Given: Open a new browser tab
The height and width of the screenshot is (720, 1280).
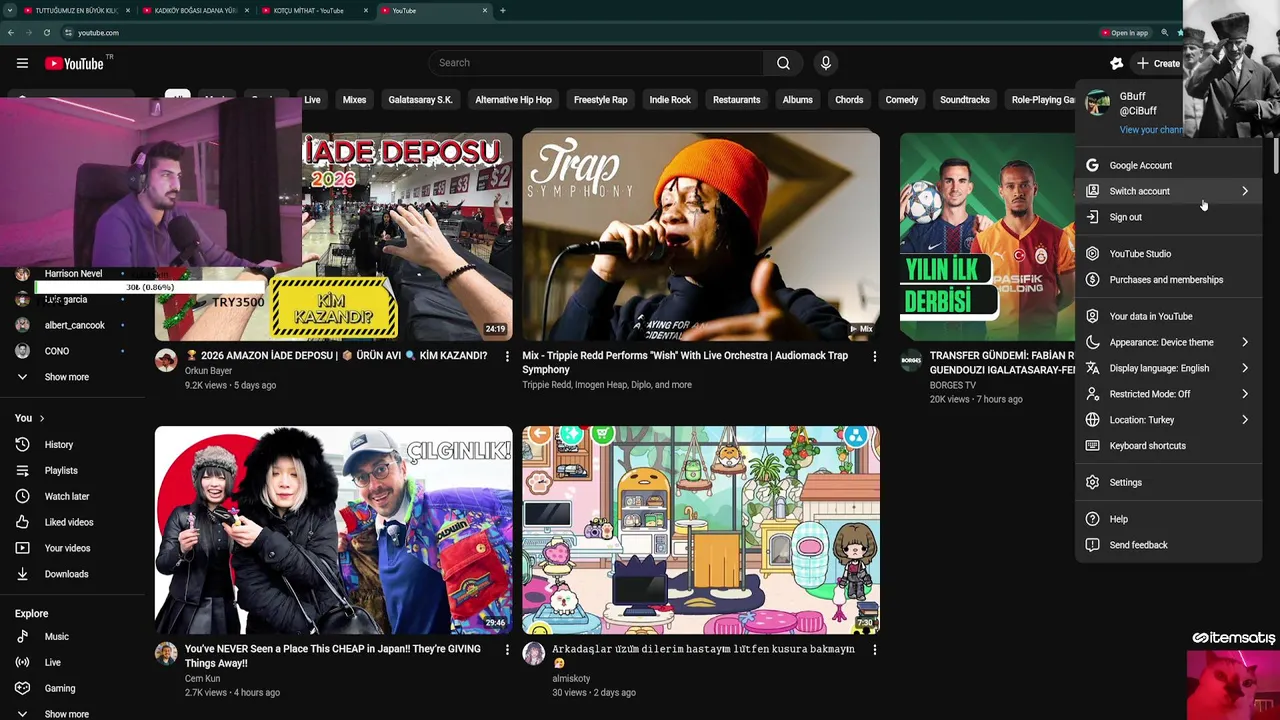Looking at the screenshot, I should click(x=502, y=11).
